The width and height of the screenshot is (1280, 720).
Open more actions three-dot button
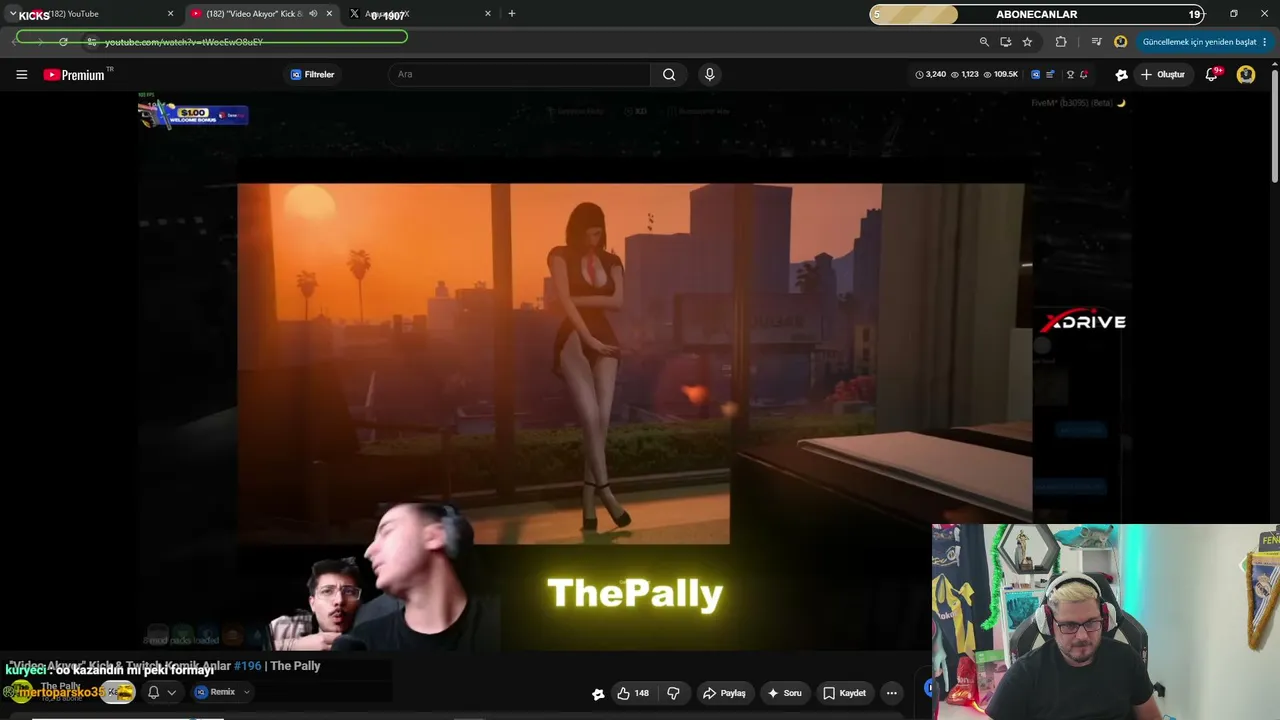892,693
